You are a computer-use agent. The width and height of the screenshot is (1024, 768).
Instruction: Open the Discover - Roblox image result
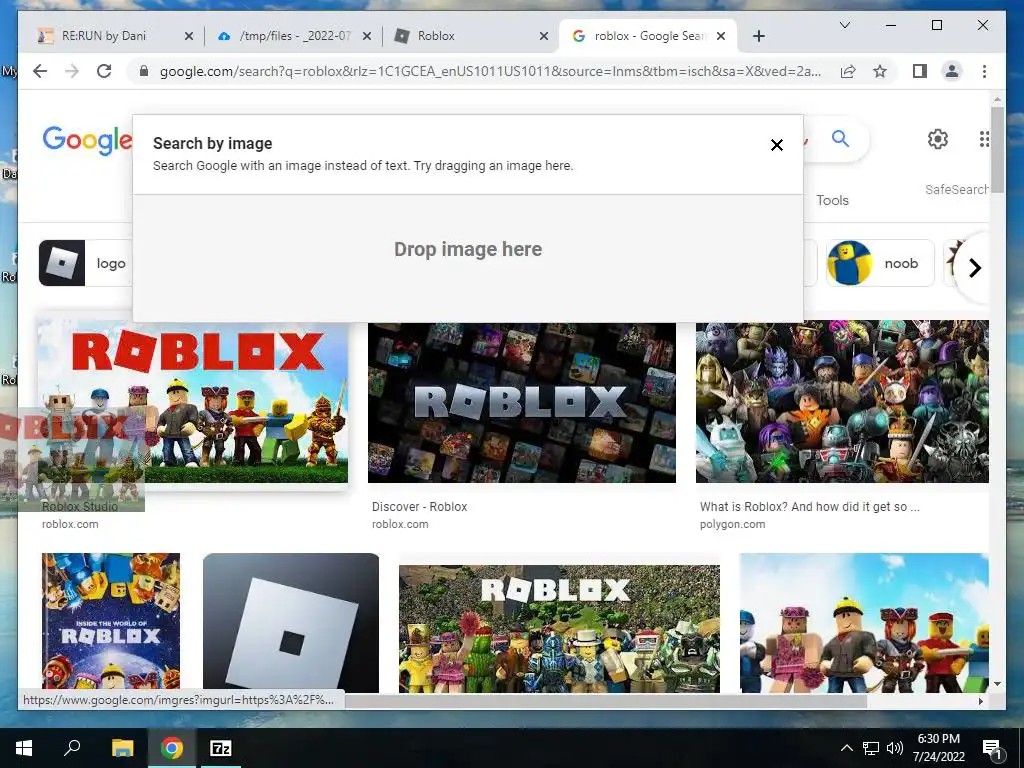click(522, 402)
